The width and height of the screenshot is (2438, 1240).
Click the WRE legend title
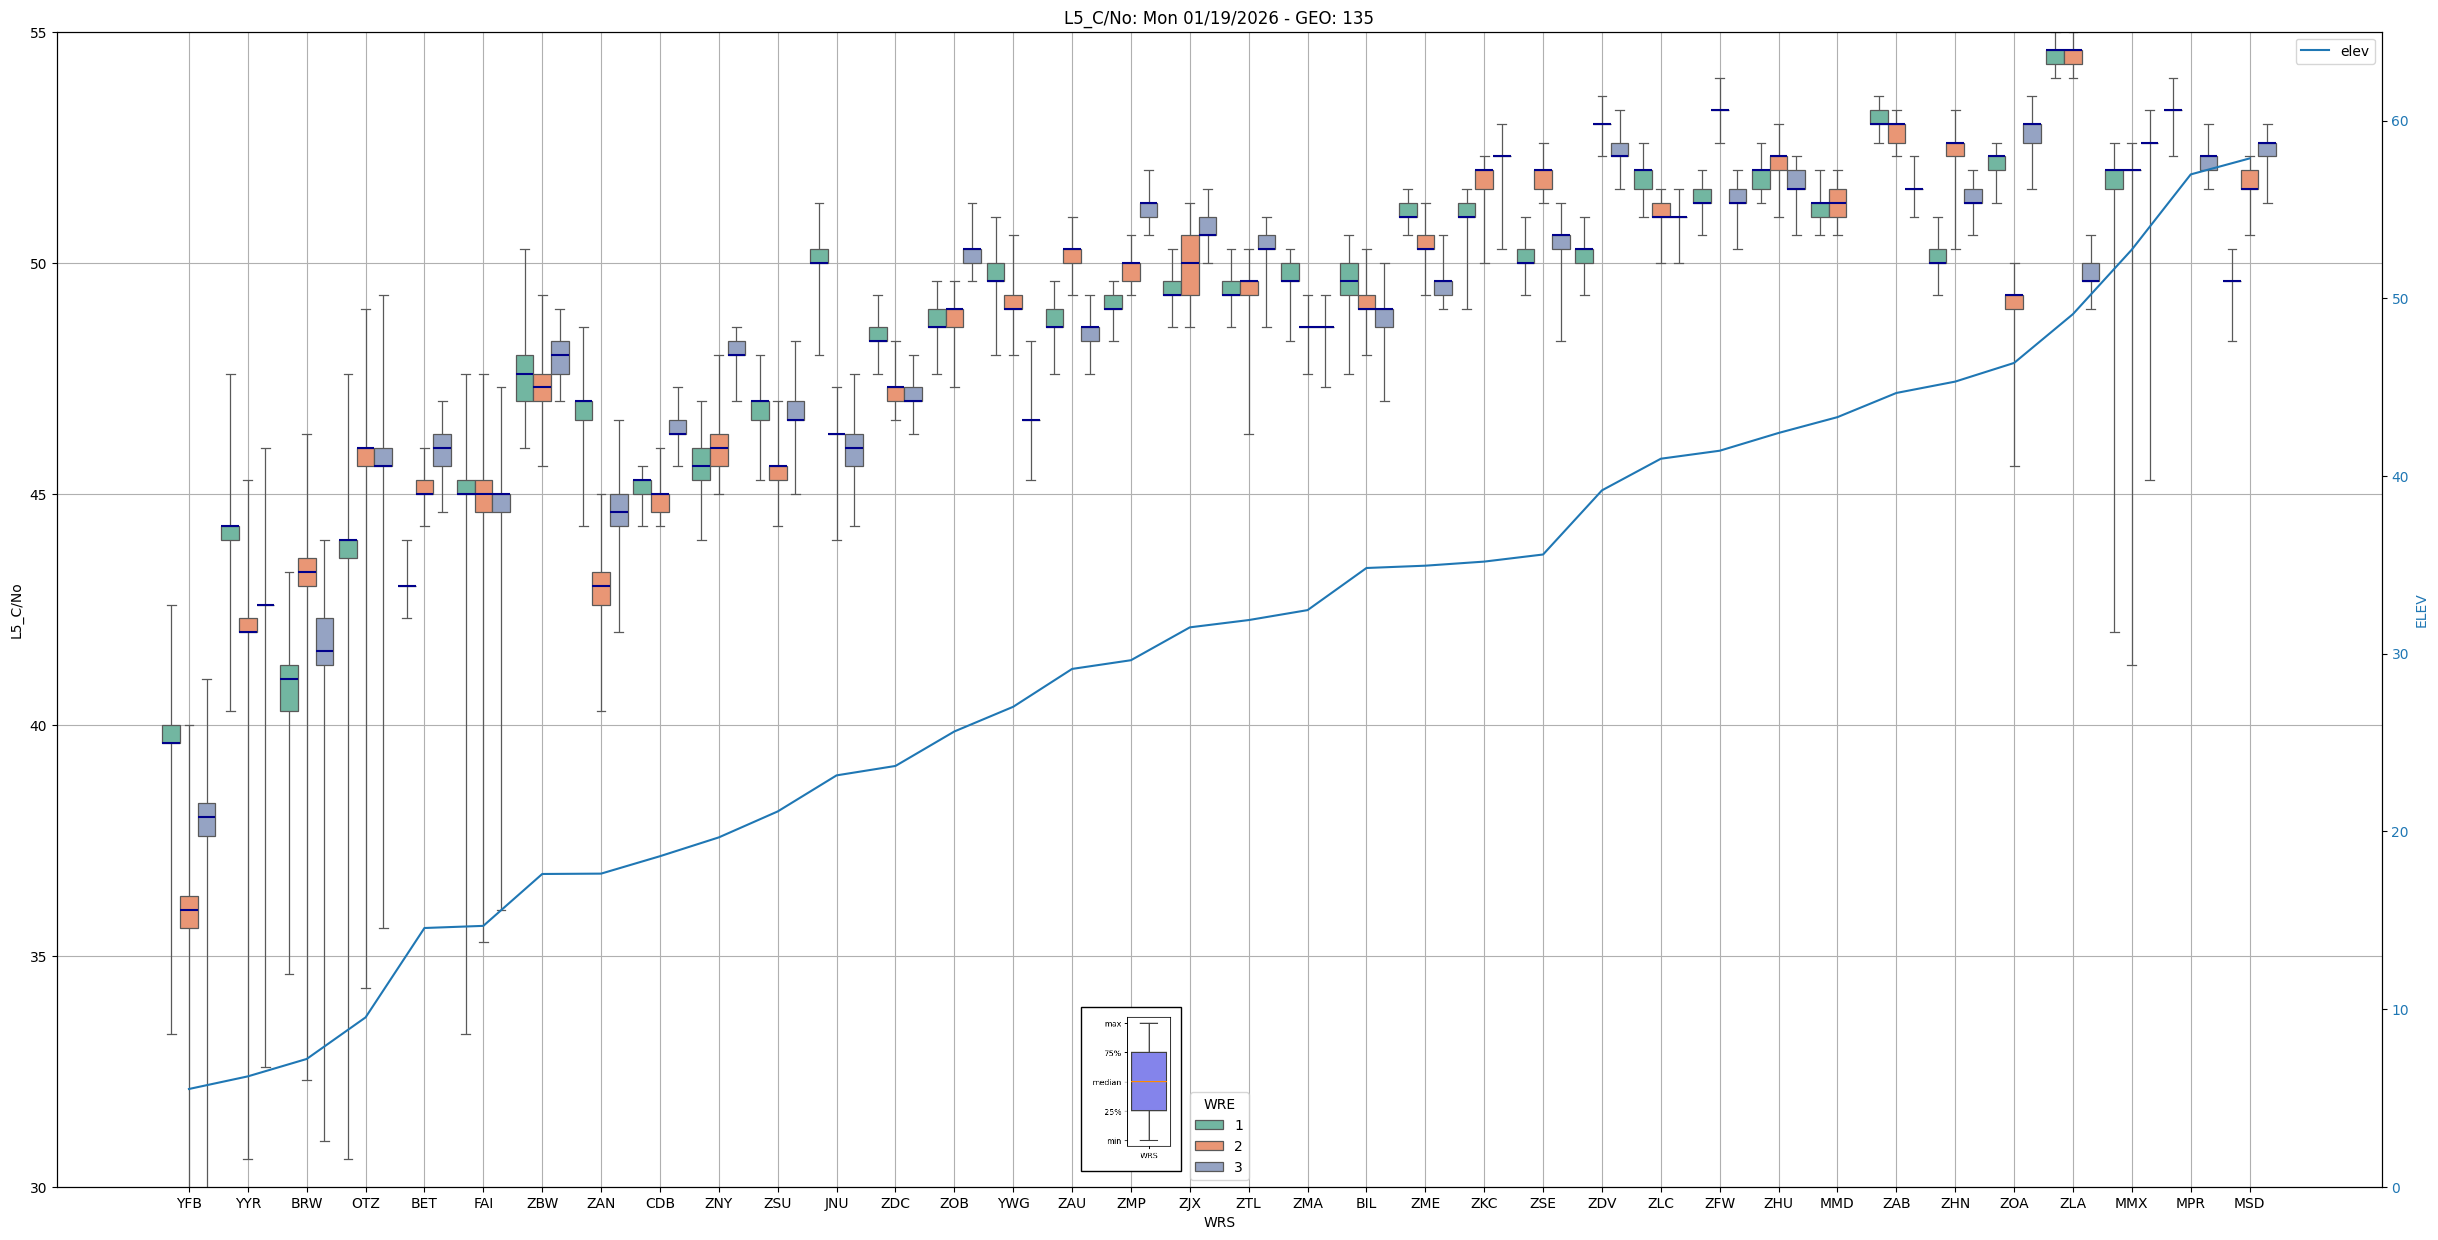tap(1219, 1104)
